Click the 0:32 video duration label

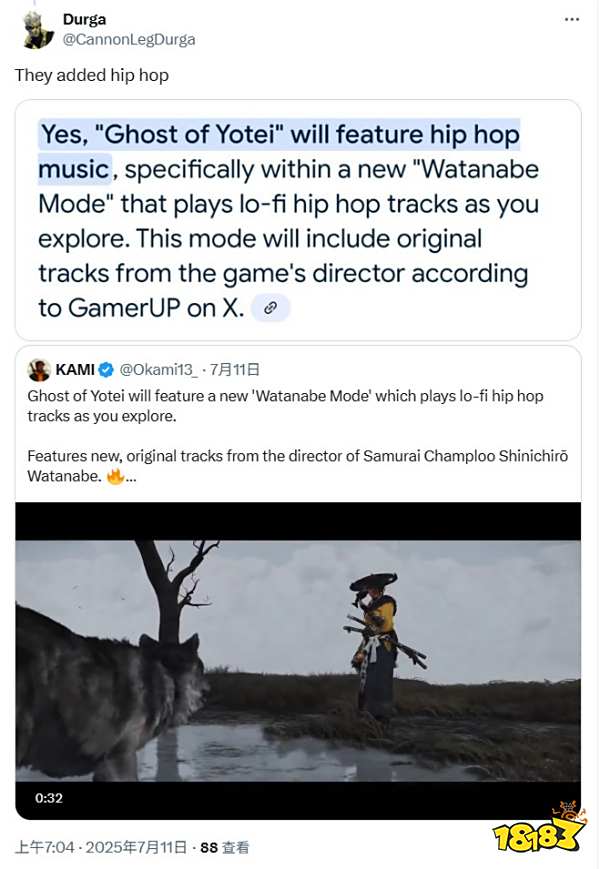(x=49, y=798)
